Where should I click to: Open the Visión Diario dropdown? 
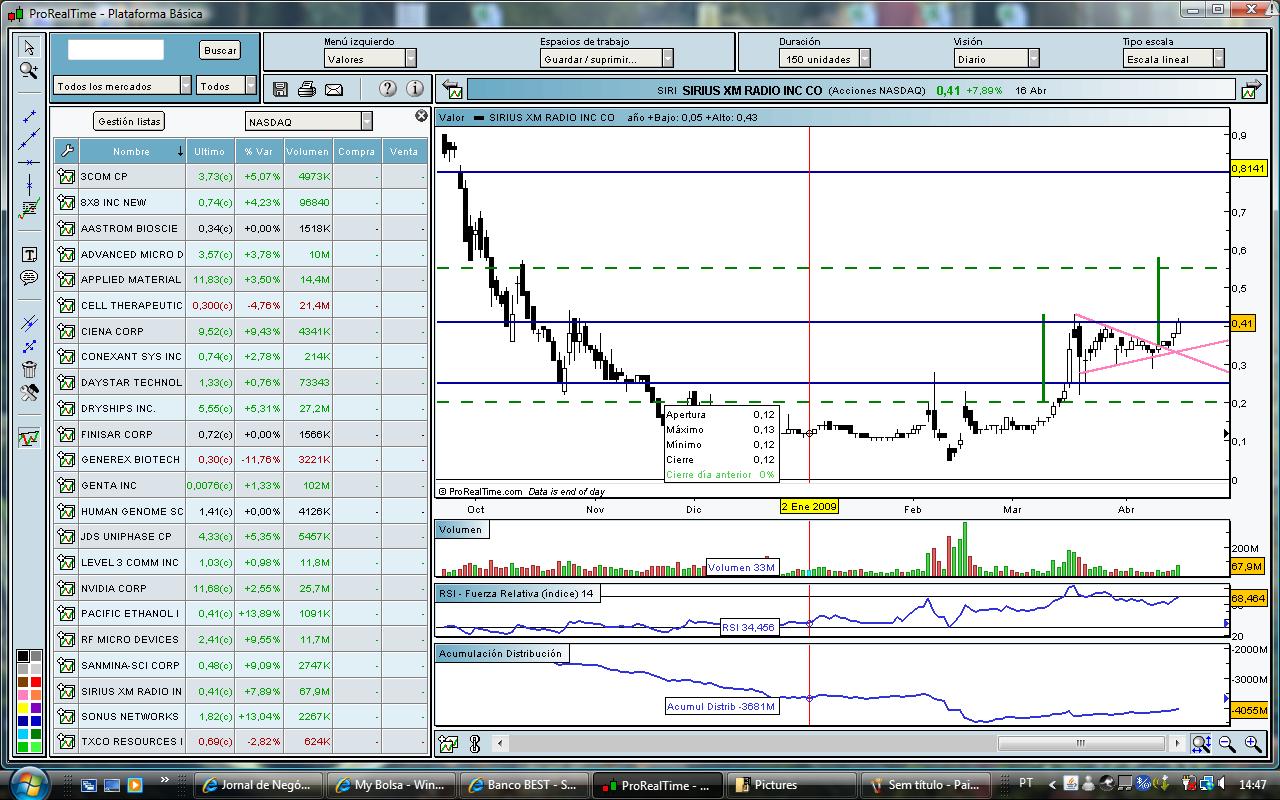click(x=997, y=59)
